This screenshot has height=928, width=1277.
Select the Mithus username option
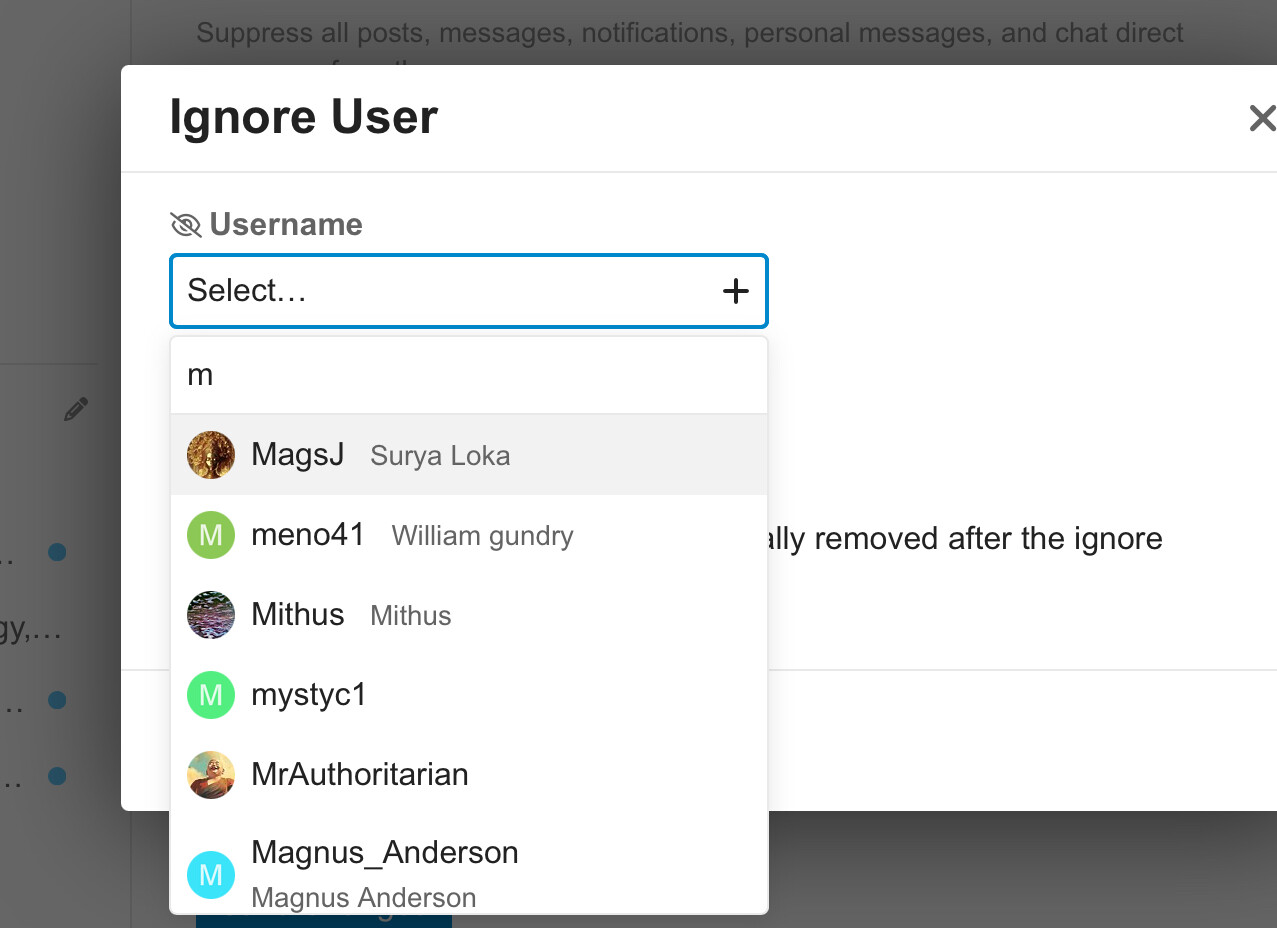coord(298,615)
